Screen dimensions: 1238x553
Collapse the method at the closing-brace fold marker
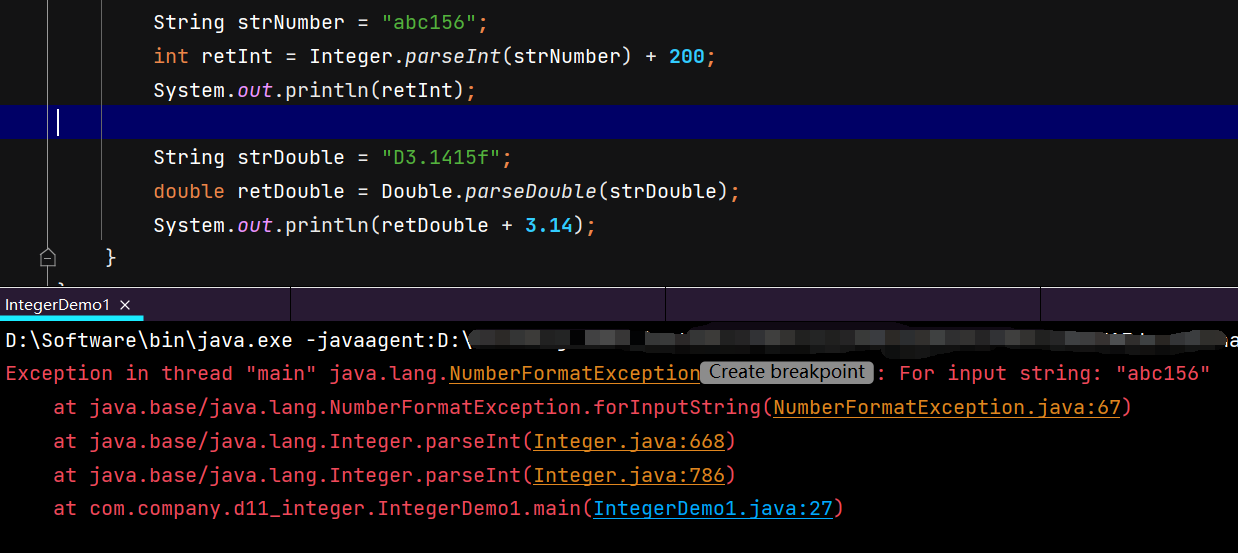pos(47,258)
